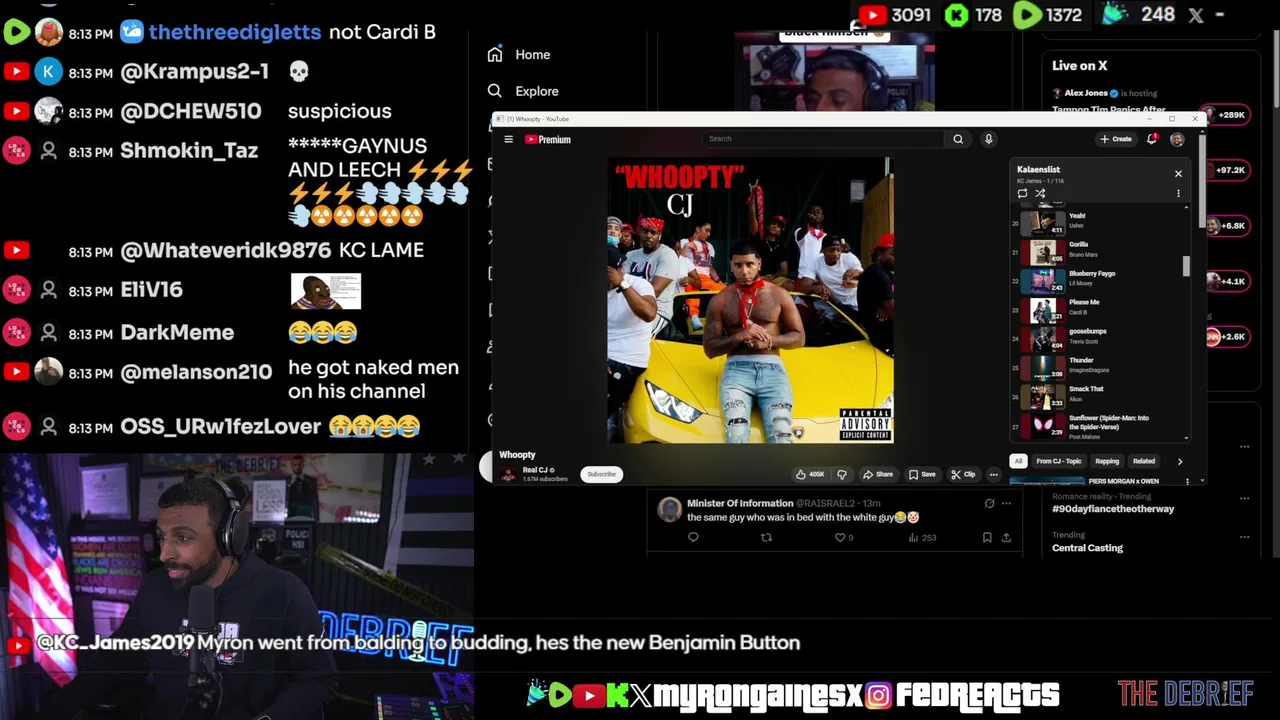The width and height of the screenshot is (1280, 720).
Task: Create a Clip of the video
Action: point(963,474)
